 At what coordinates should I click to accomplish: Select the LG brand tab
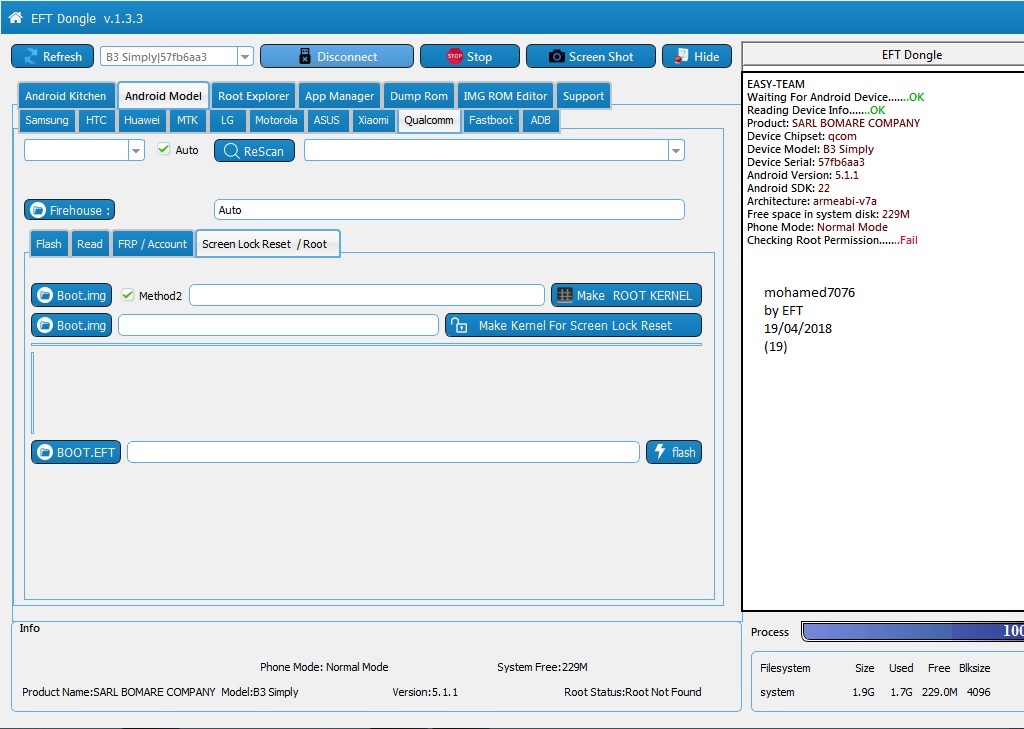coord(227,120)
